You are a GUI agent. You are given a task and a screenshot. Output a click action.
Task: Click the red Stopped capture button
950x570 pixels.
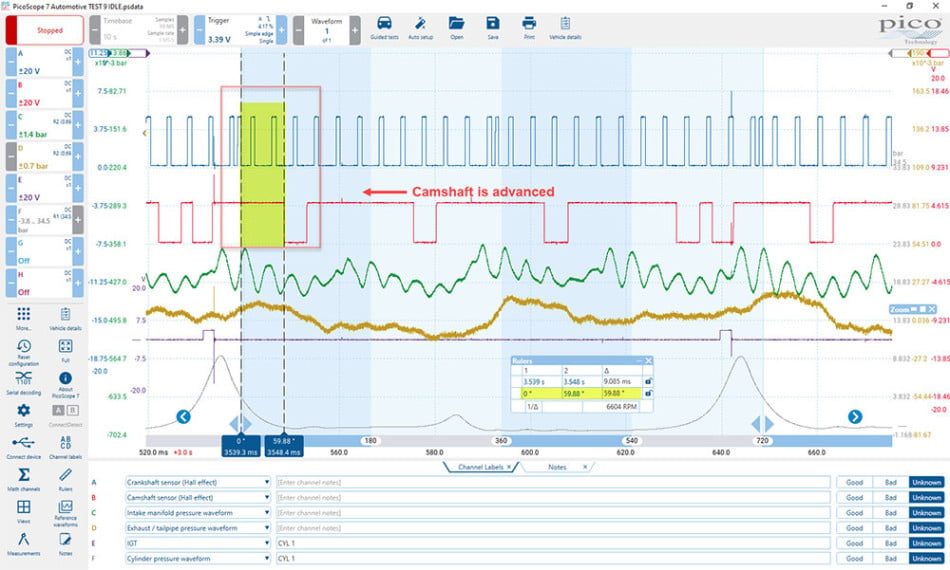pos(45,30)
